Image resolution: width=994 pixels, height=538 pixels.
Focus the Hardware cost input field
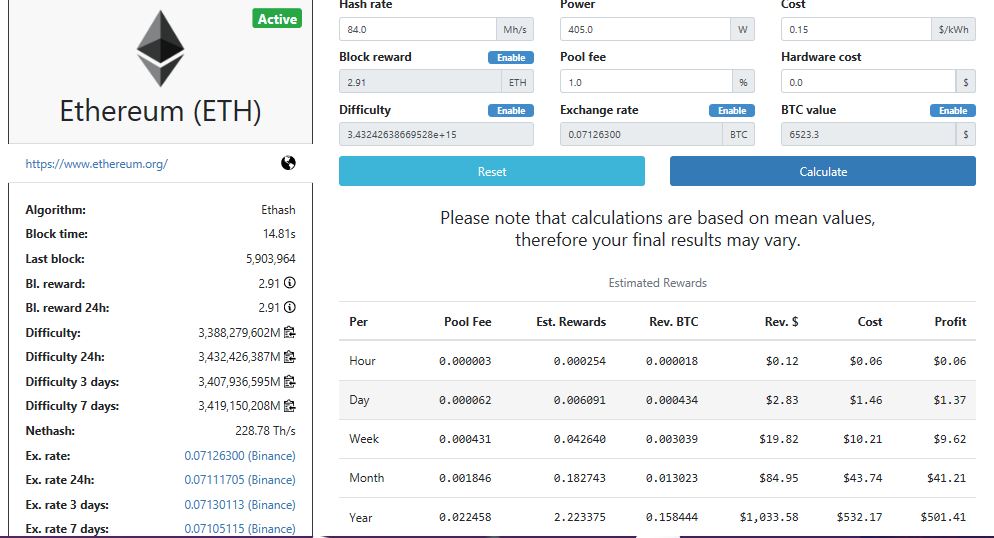point(868,82)
